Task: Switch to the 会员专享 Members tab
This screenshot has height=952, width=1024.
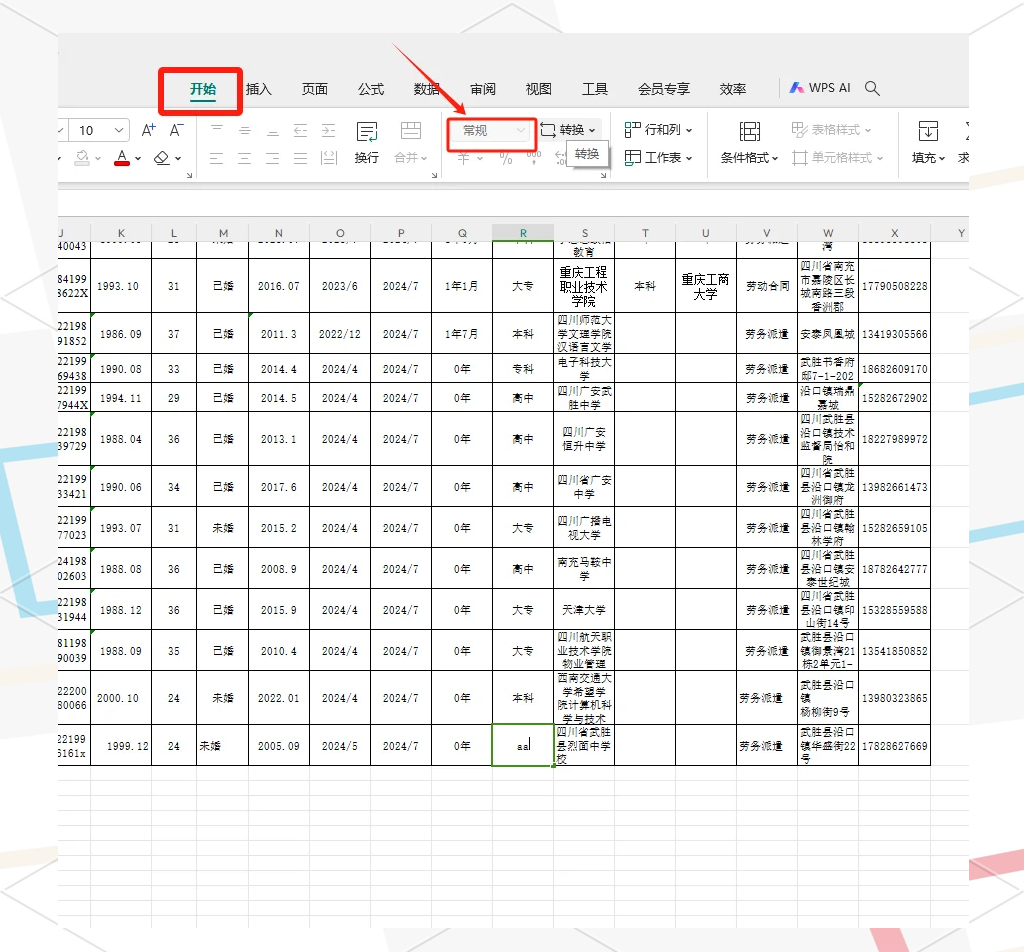Action: [664, 89]
